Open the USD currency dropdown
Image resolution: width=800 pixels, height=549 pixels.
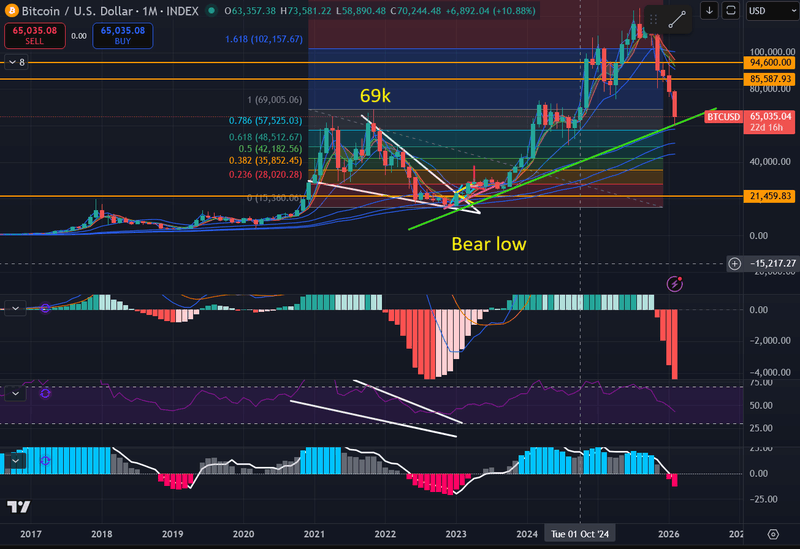[770, 11]
